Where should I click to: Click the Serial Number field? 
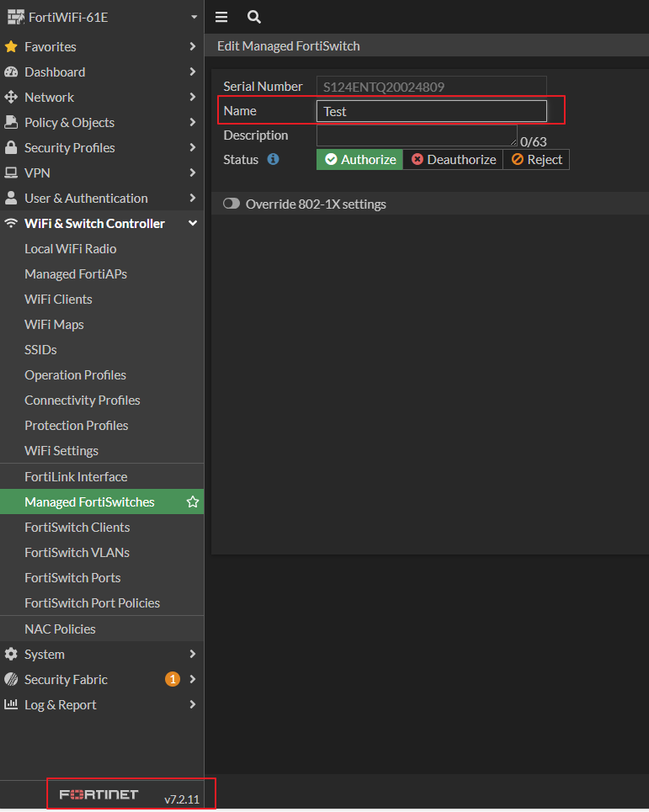click(x=431, y=86)
